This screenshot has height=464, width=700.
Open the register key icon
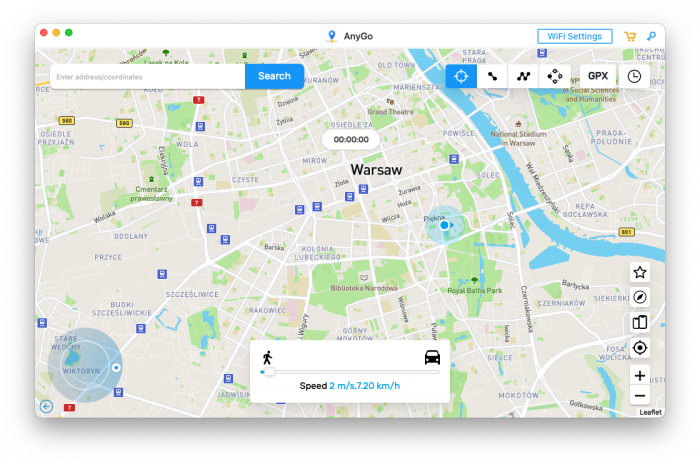point(652,36)
